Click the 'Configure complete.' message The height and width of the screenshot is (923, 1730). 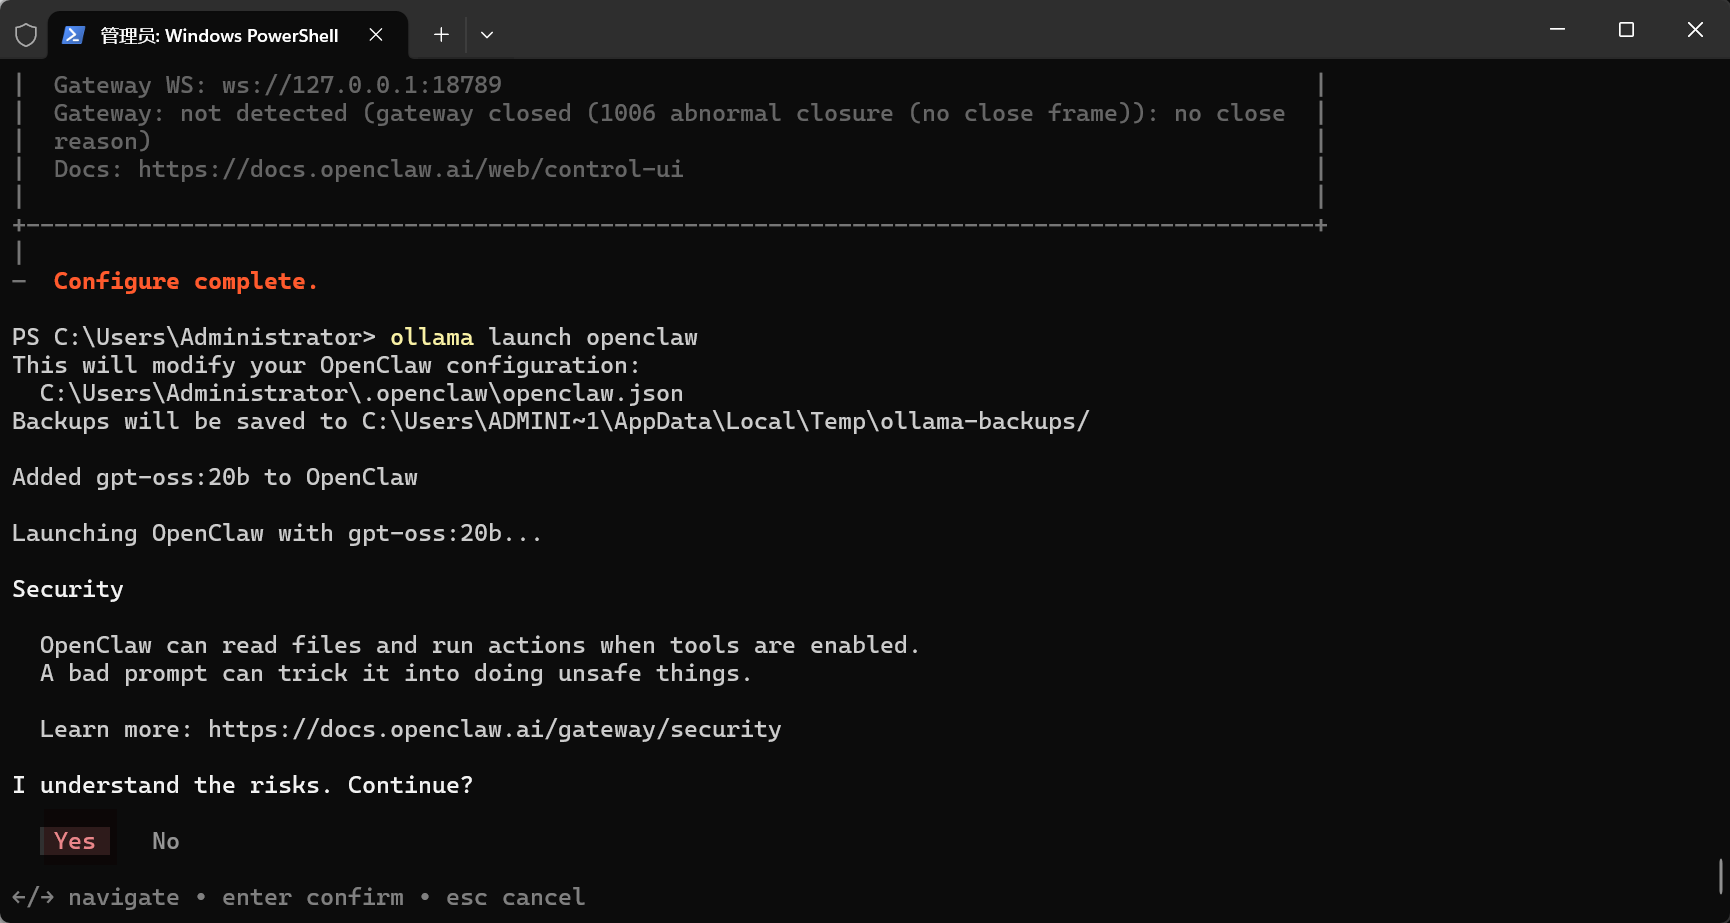[x=186, y=281]
